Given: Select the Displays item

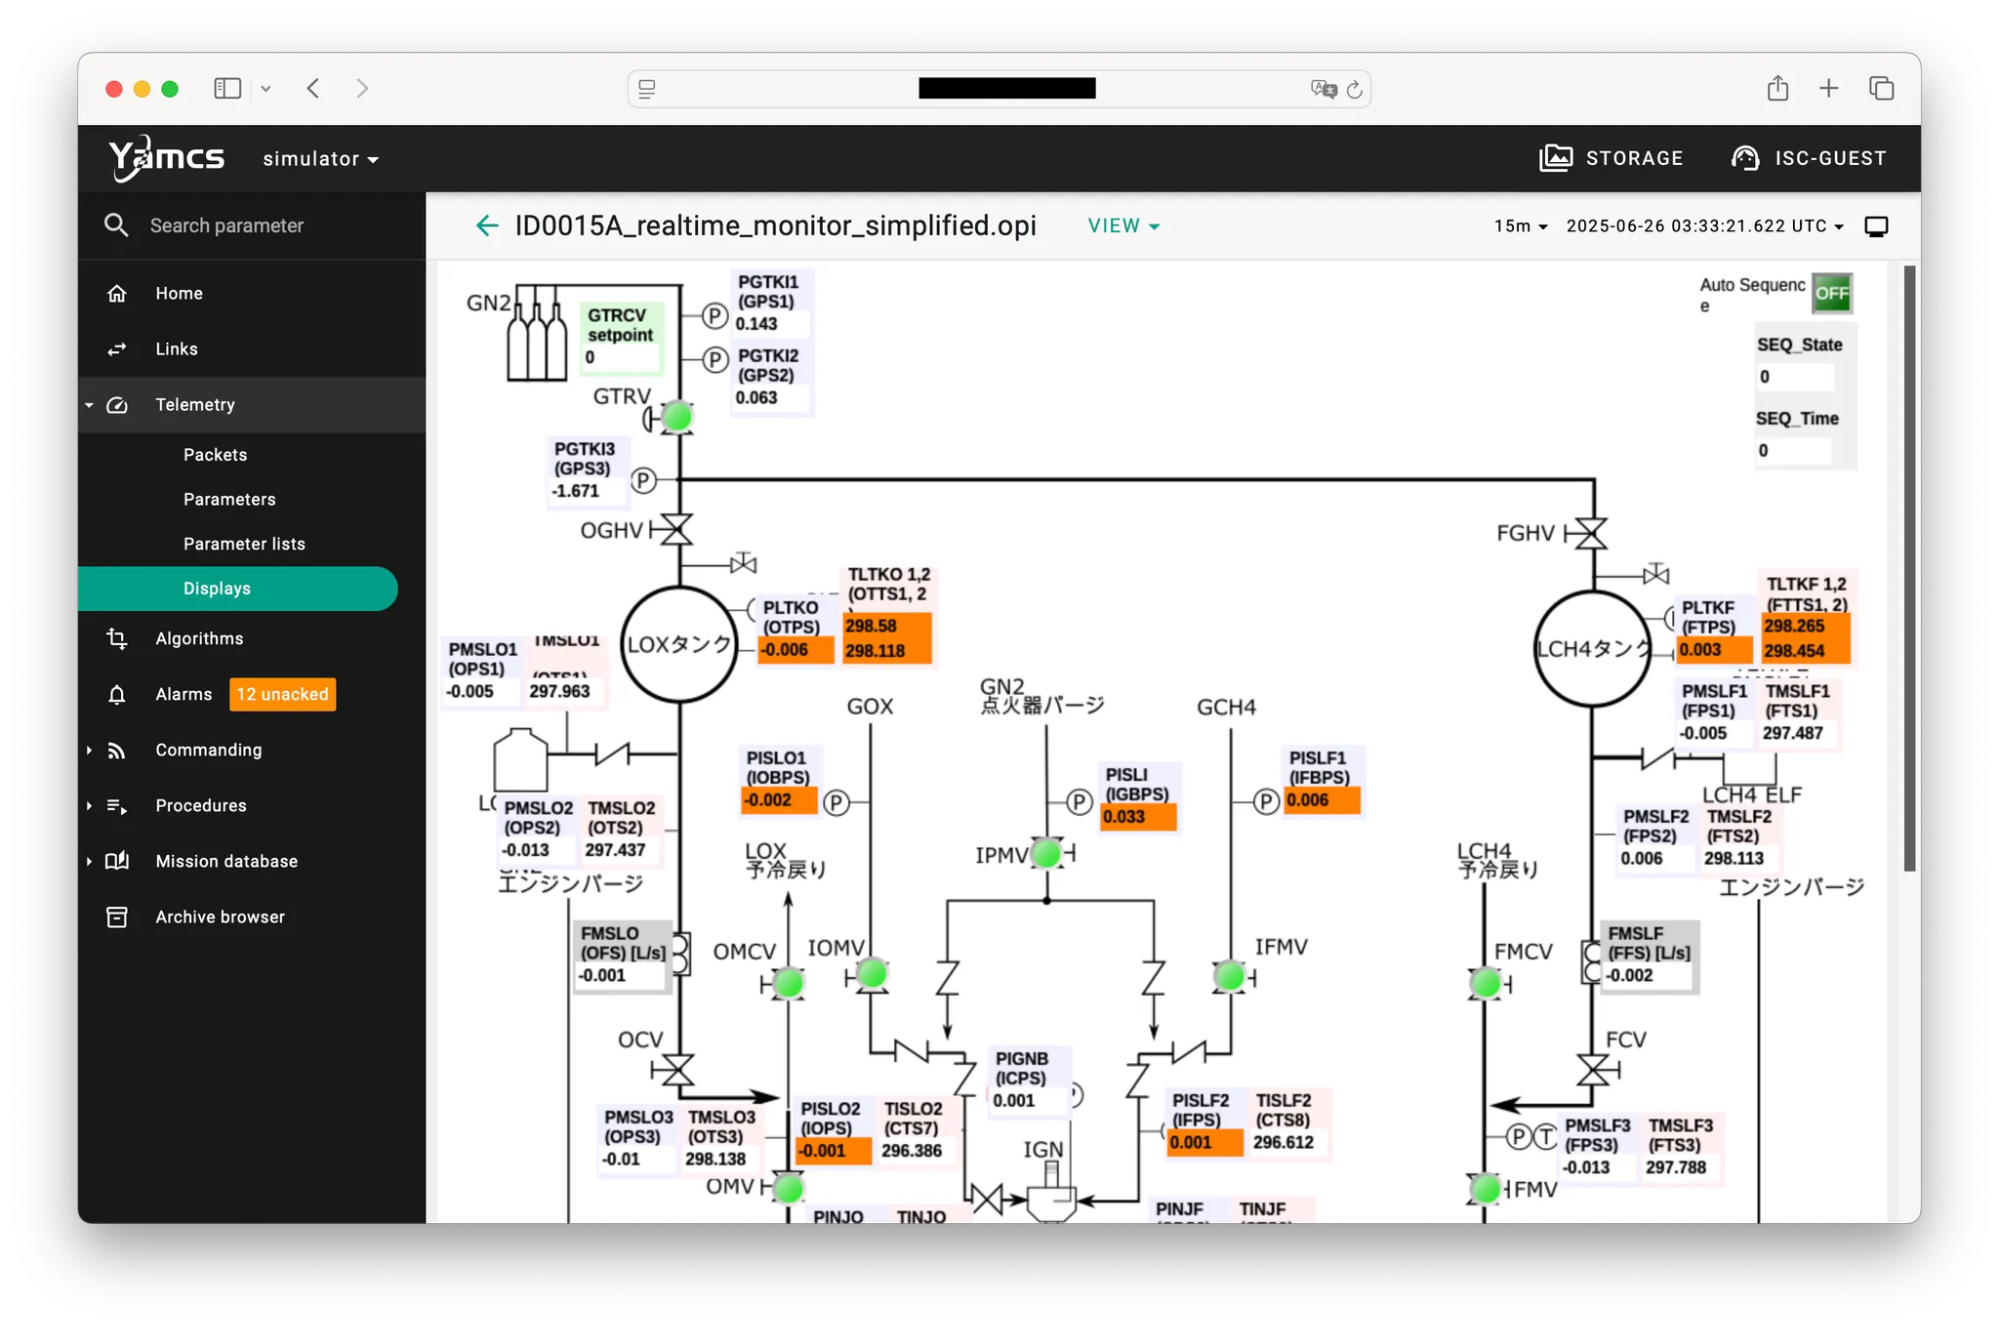Looking at the screenshot, I should tap(238, 588).
